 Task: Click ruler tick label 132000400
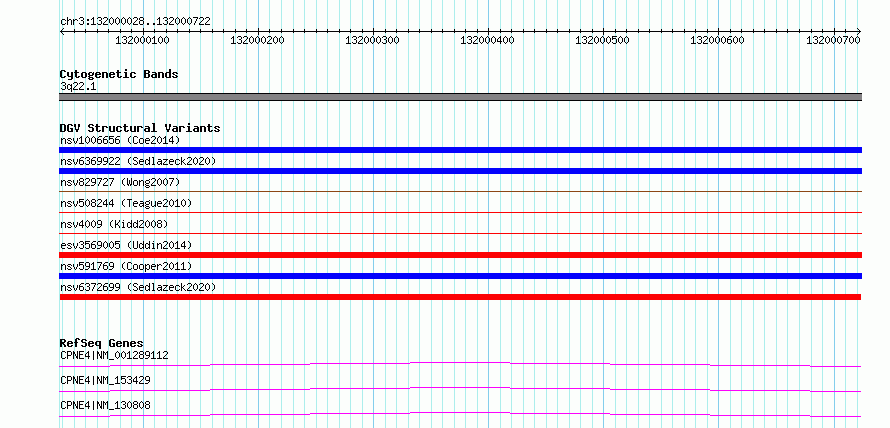click(x=488, y=40)
